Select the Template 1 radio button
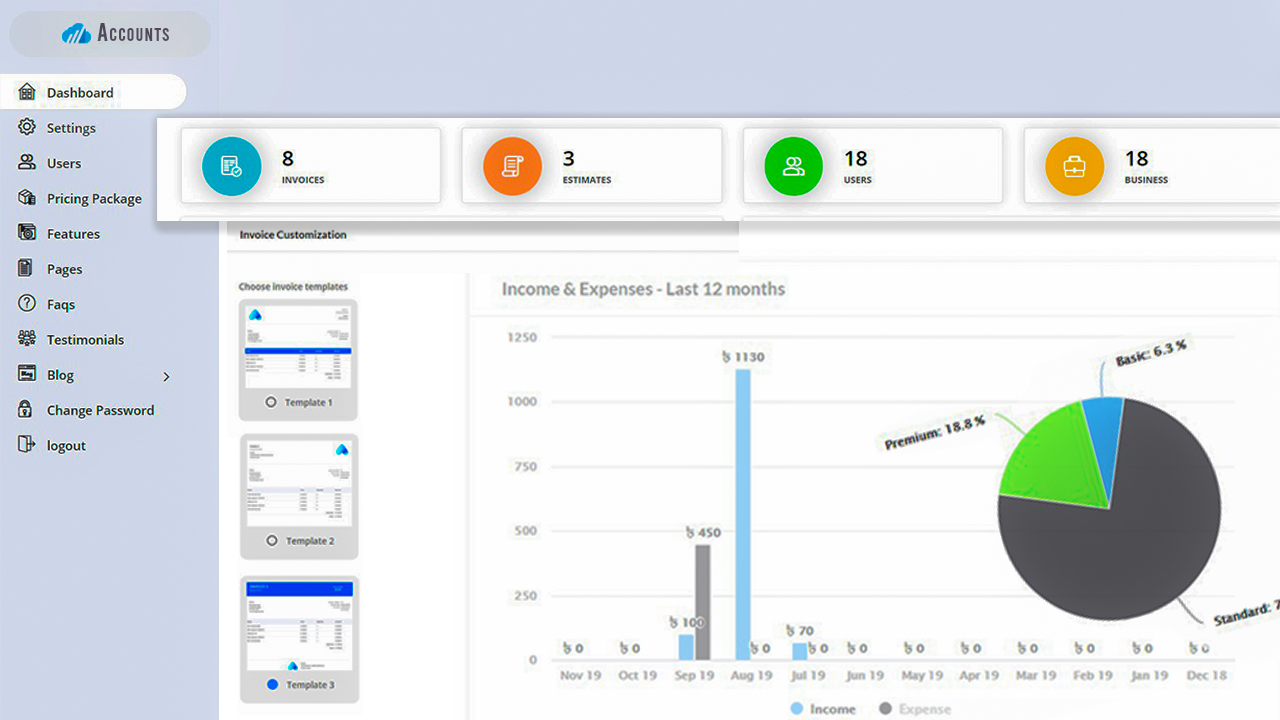This screenshot has width=1280, height=720. [271, 402]
